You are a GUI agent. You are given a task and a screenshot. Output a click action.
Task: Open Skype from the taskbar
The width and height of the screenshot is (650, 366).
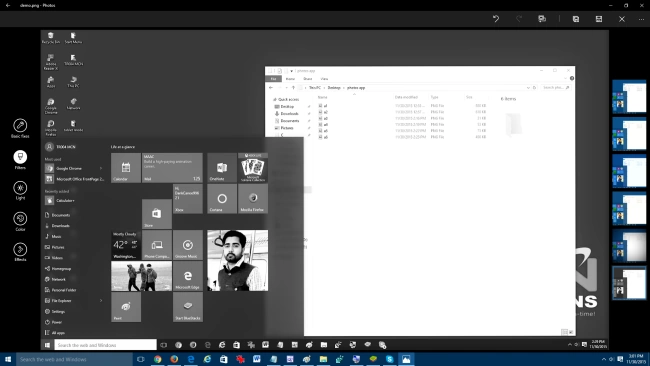coord(390,359)
